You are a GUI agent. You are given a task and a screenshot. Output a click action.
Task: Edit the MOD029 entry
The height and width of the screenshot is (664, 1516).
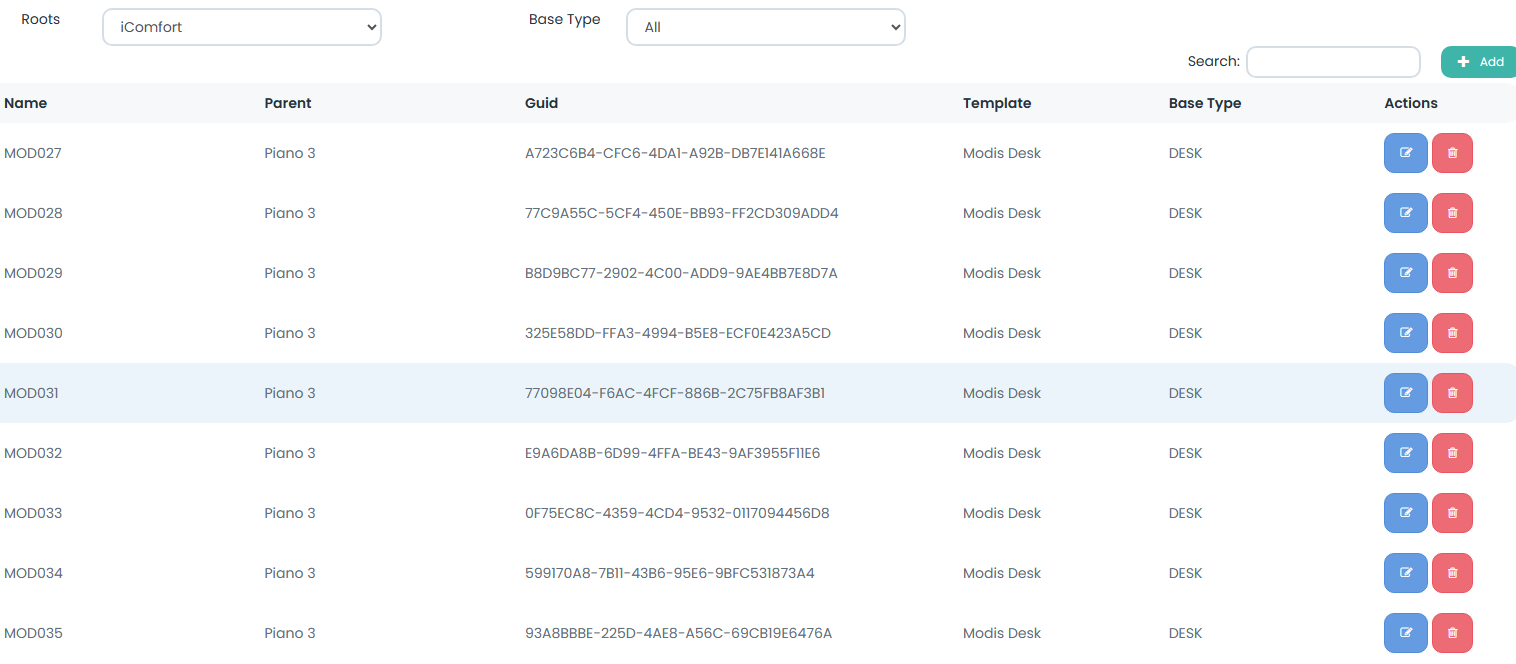pos(1405,273)
